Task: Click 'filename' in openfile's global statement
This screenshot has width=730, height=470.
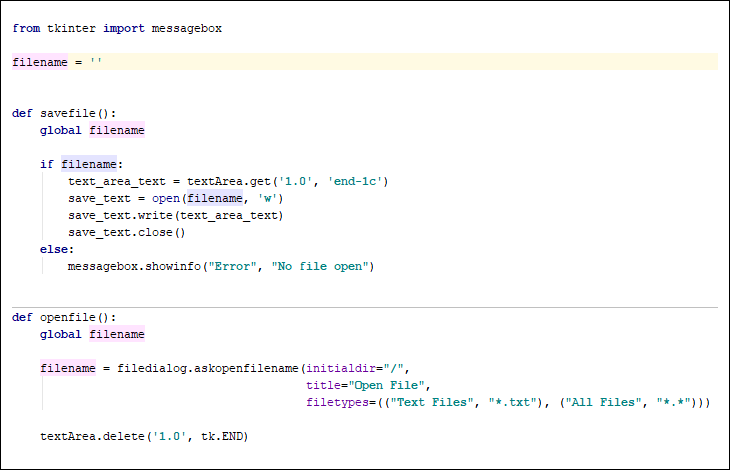Action: tap(117, 334)
